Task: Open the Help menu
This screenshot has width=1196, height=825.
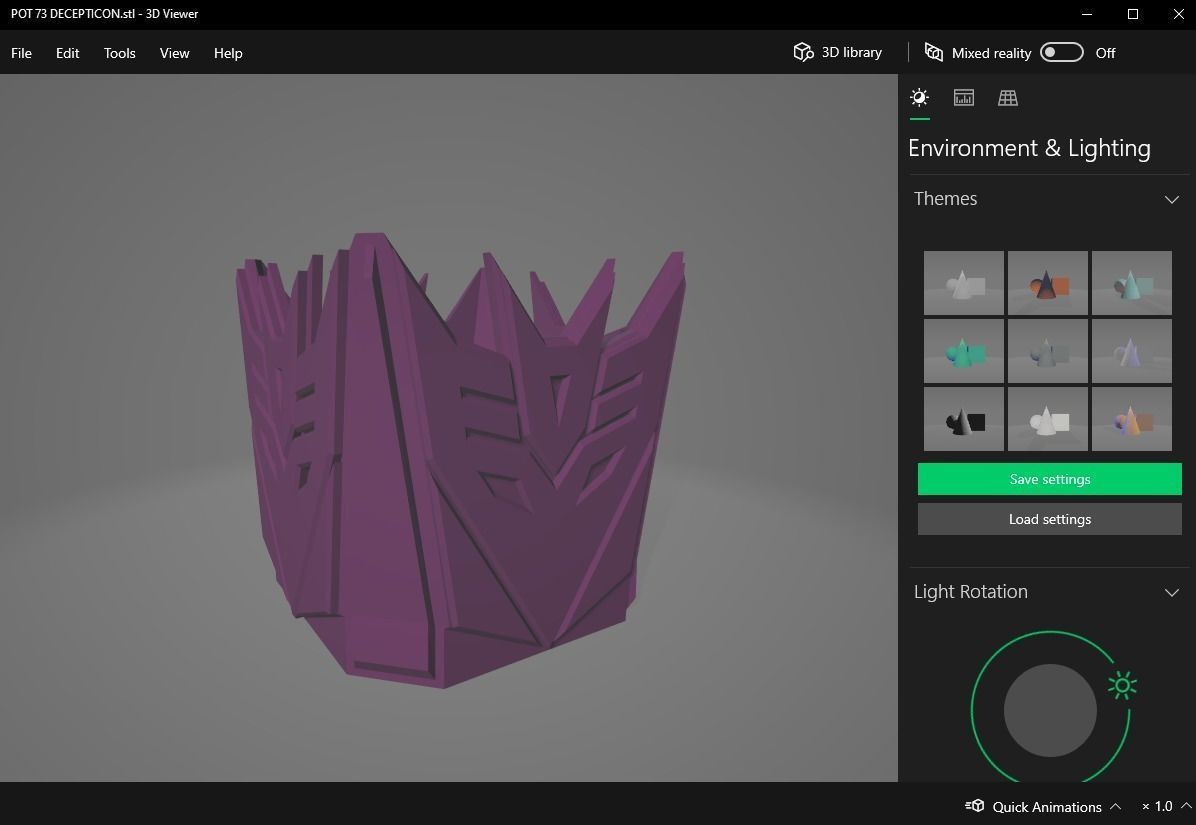Action: point(228,53)
